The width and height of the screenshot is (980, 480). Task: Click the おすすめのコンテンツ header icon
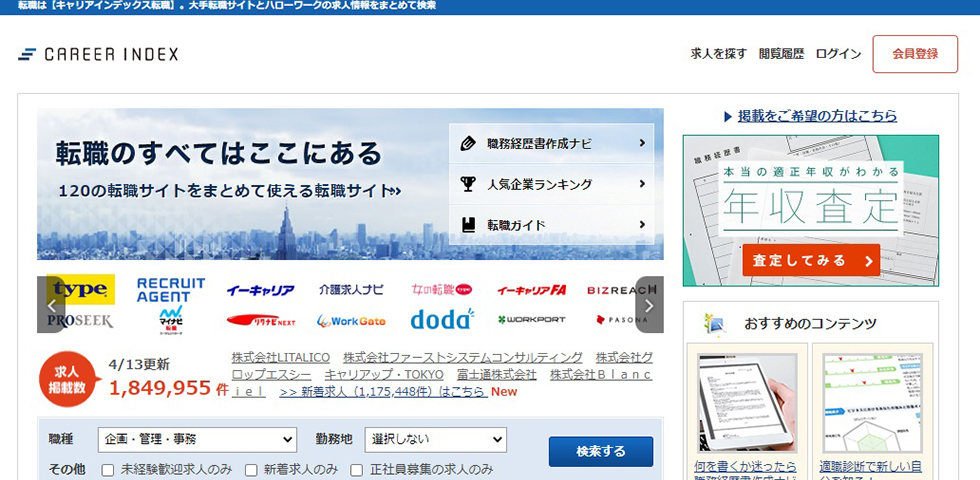[x=714, y=323]
